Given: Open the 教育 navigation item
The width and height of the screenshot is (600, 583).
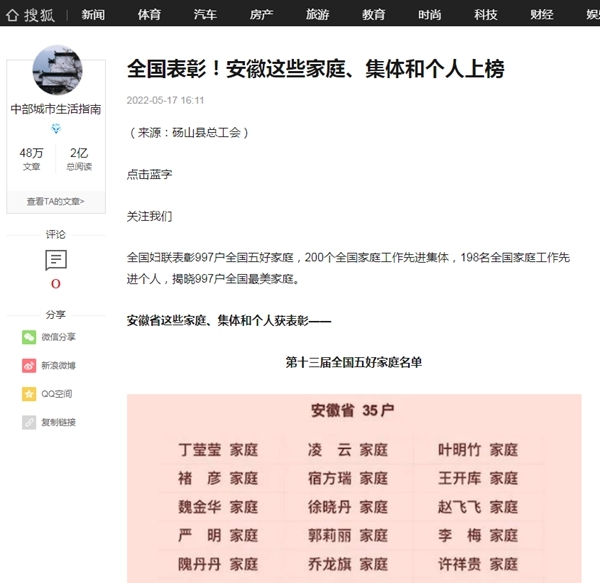Looking at the screenshot, I should coord(374,14).
